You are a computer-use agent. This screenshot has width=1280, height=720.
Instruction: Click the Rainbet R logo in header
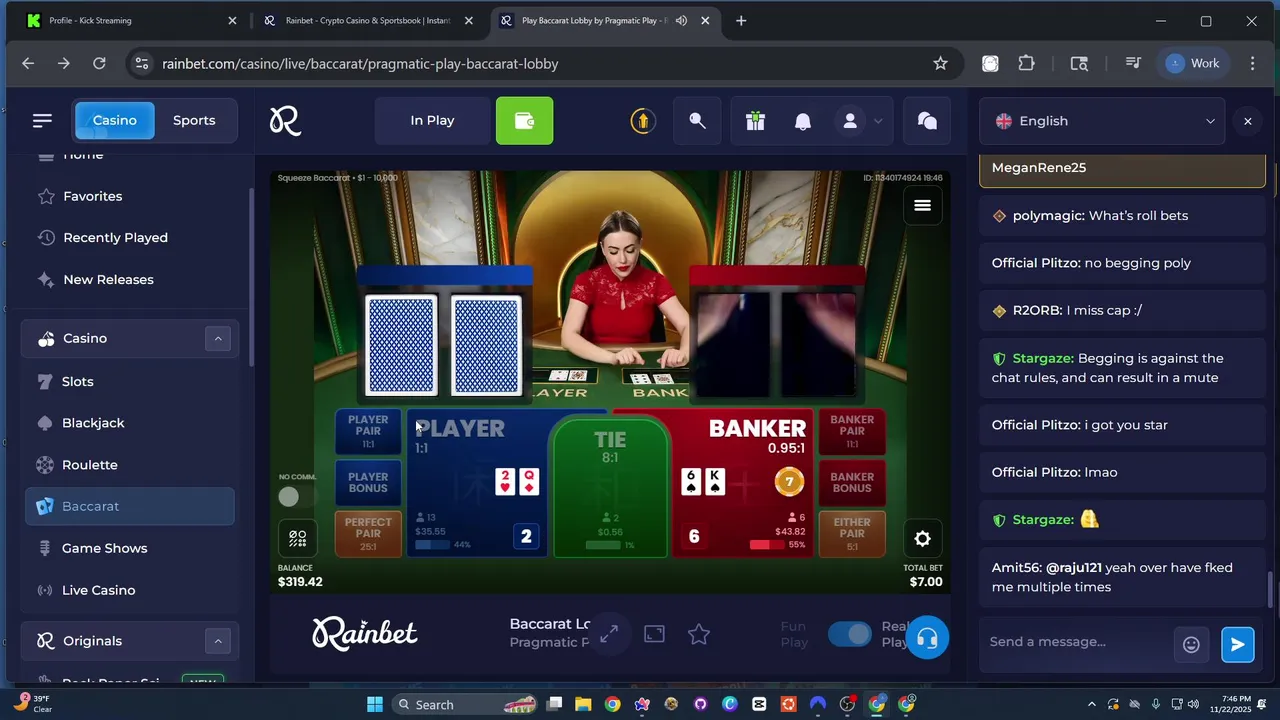(x=285, y=121)
